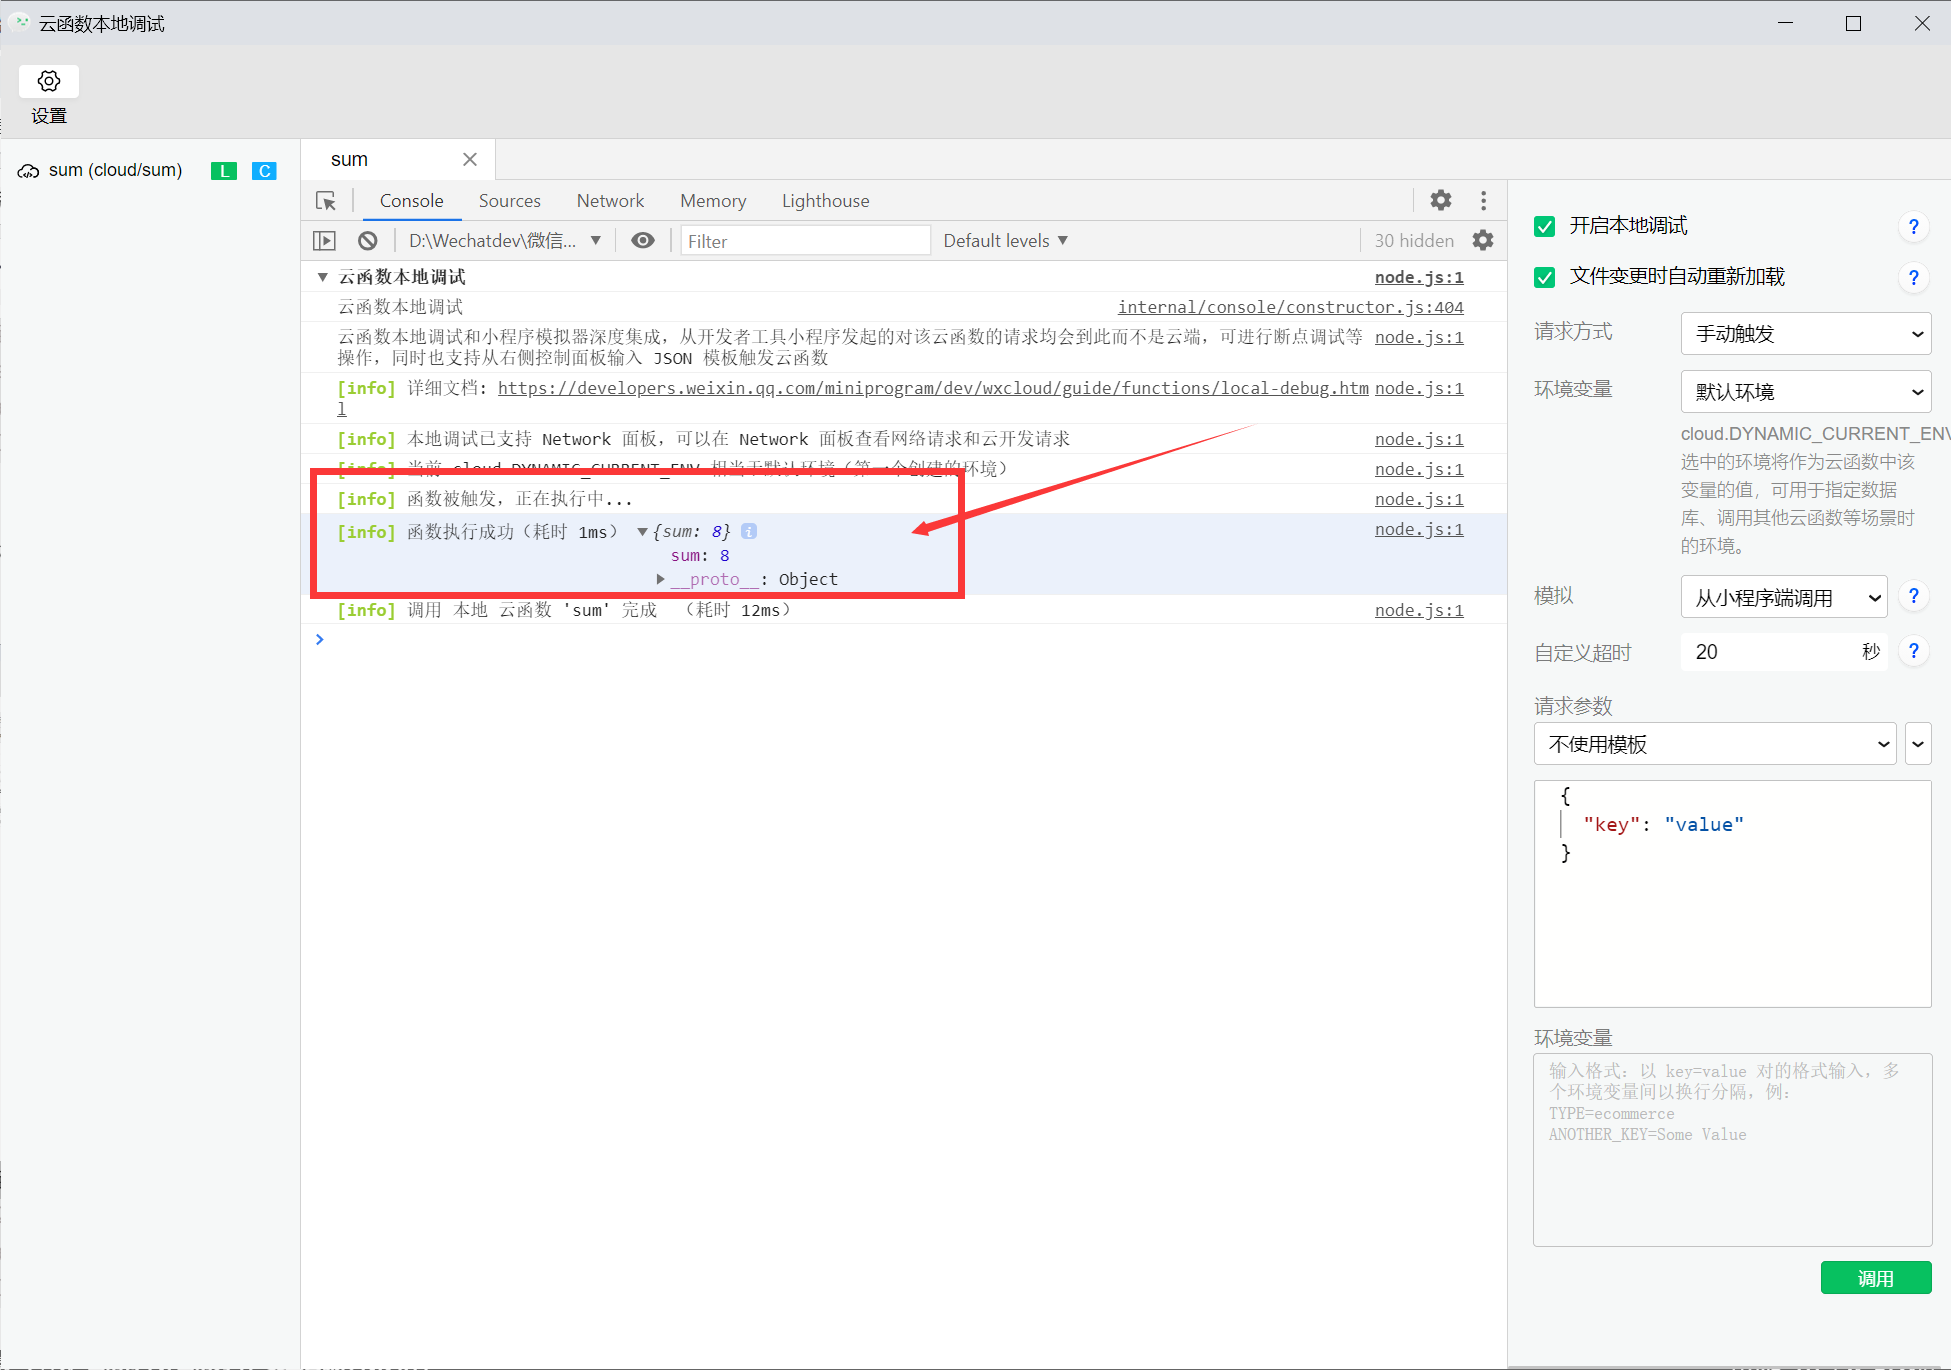
Task: Click the Sources tab in DevTools
Action: click(x=511, y=202)
